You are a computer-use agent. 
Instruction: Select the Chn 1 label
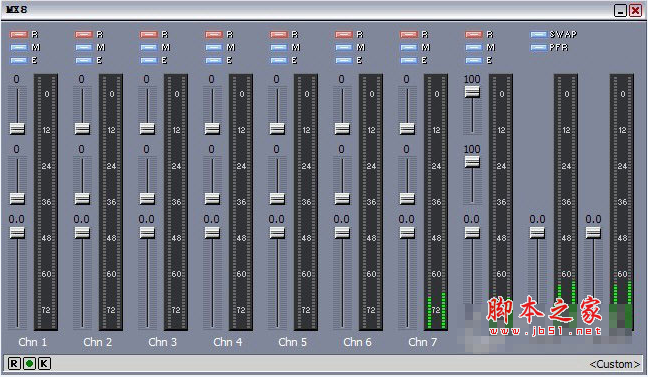tap(33, 342)
